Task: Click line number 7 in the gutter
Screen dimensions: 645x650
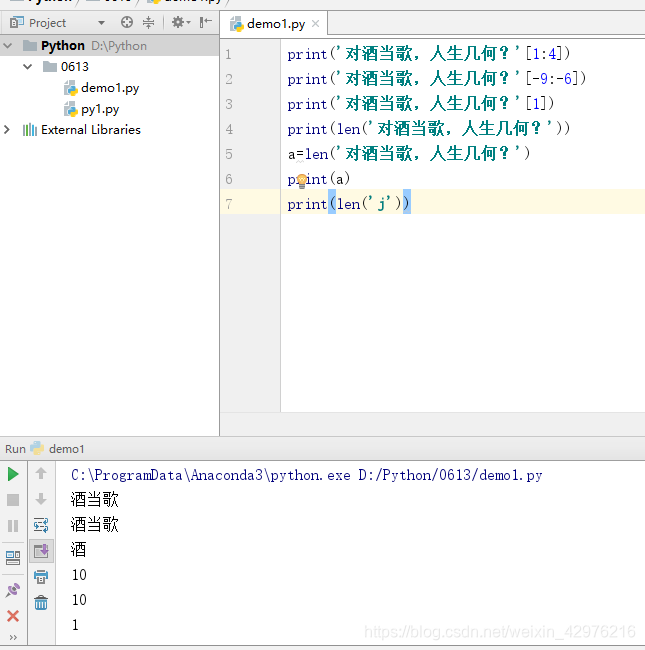Action: (x=229, y=204)
